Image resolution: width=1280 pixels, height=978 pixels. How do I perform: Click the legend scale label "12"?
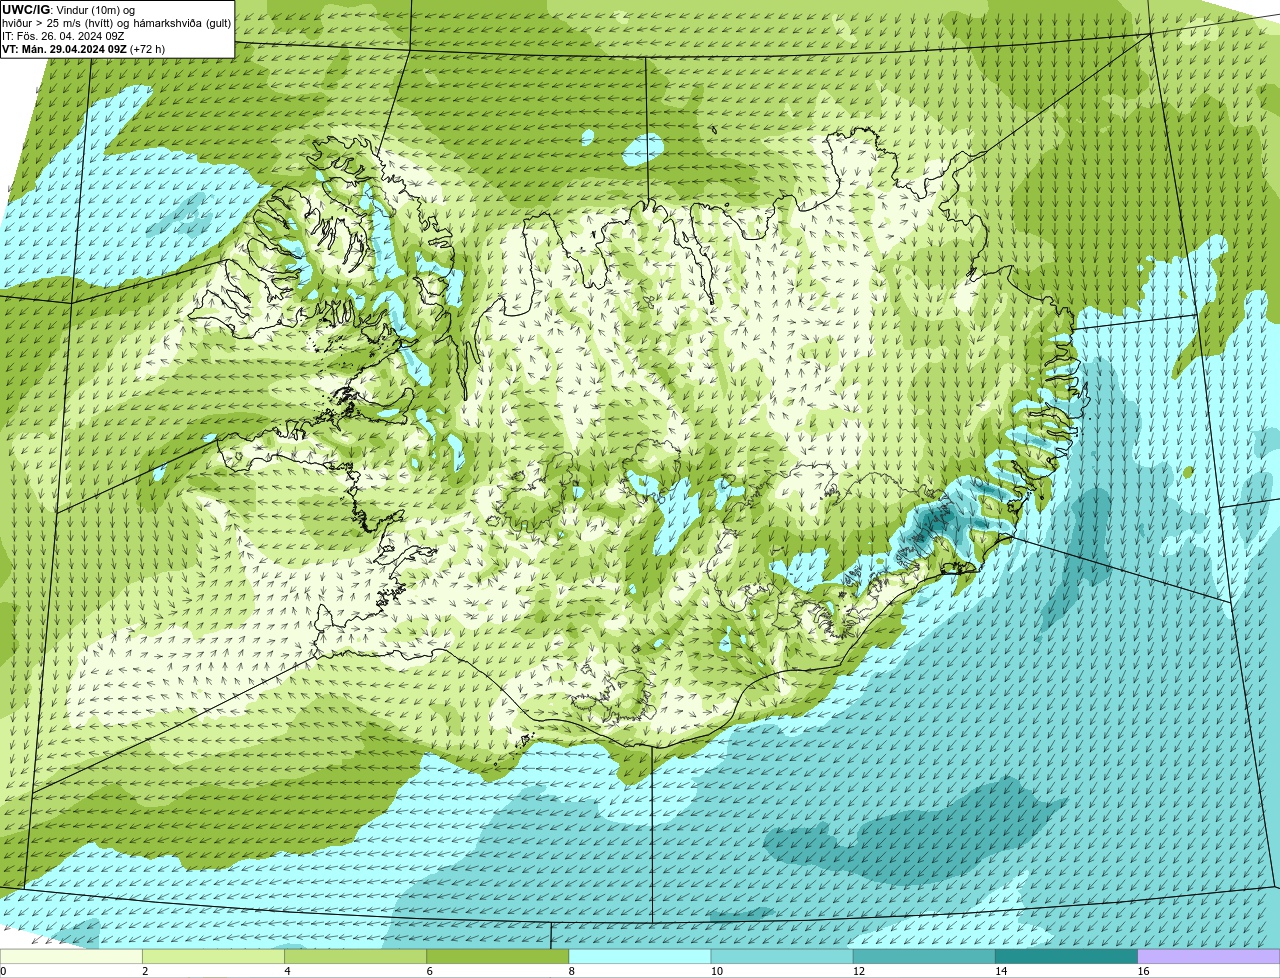tap(858, 971)
